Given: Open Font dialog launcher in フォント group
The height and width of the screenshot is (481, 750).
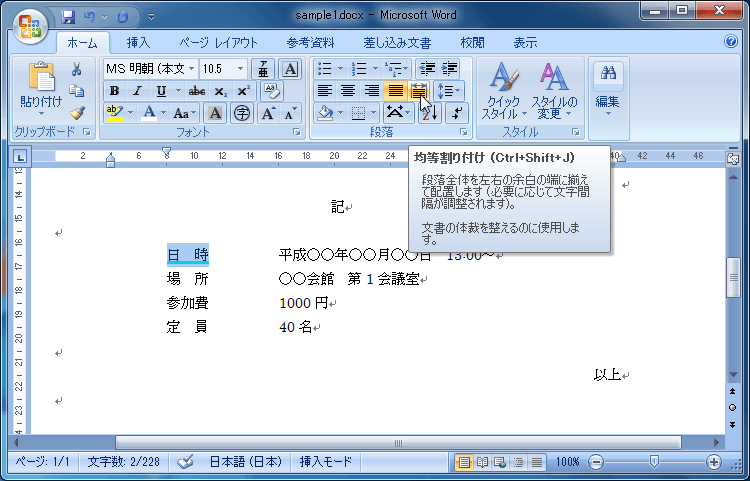Looking at the screenshot, I should pyautogui.click(x=297, y=132).
